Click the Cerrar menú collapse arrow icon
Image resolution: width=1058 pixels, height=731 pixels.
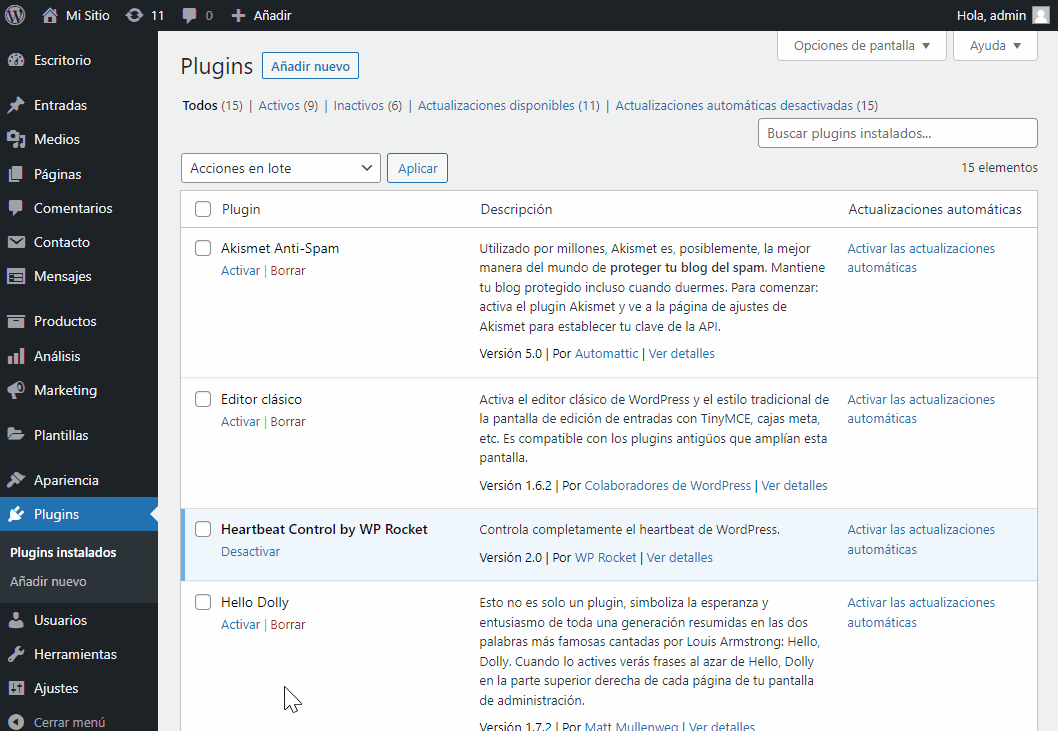pos(16,722)
